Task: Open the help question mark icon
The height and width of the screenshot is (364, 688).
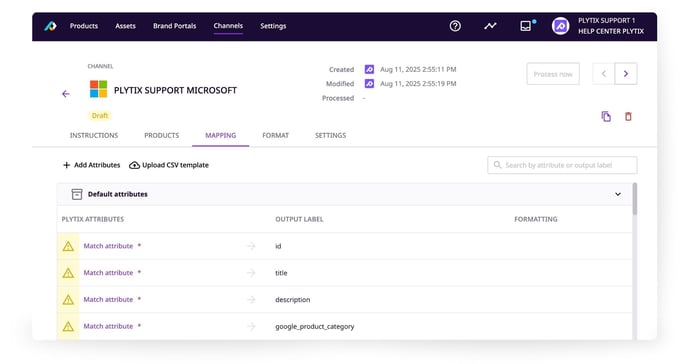Action: 455,26
